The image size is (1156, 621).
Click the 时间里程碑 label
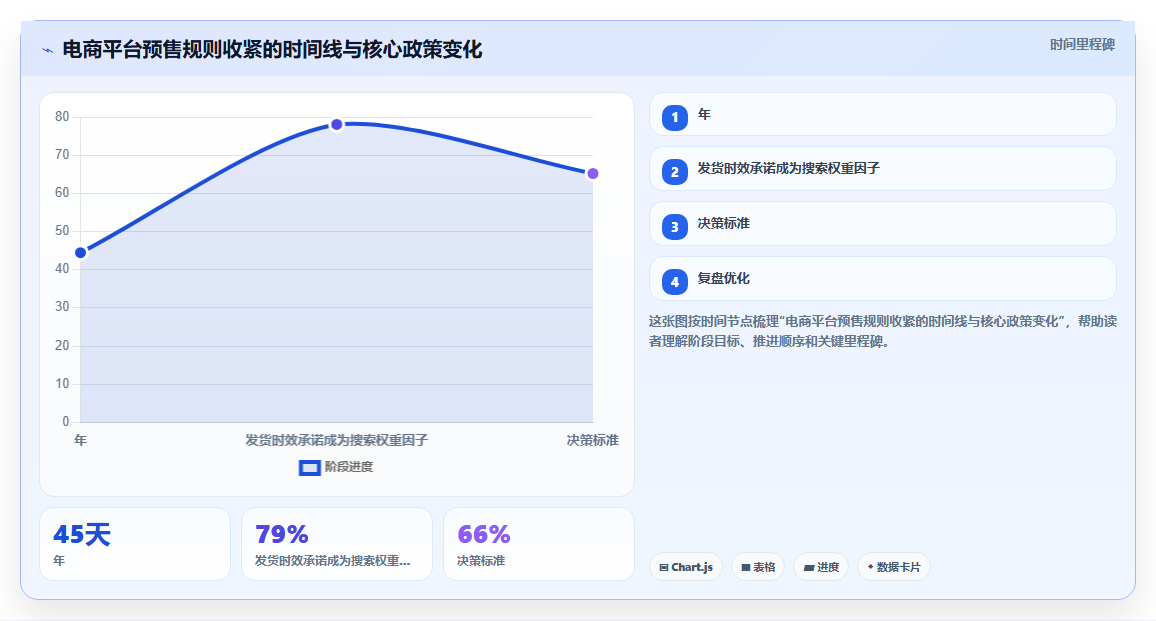click(1082, 45)
